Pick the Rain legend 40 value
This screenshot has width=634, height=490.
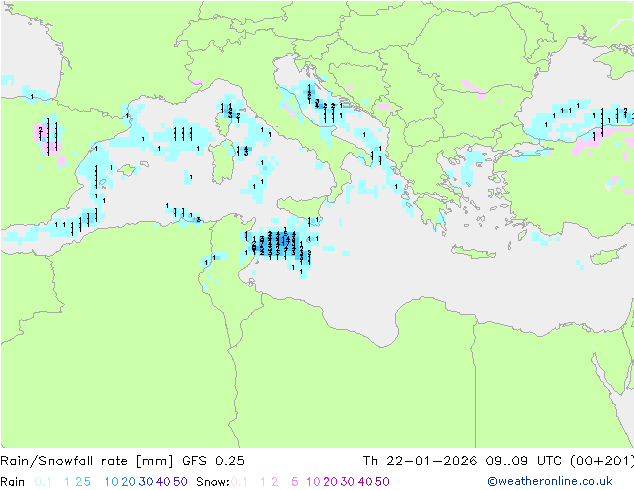[x=163, y=482]
